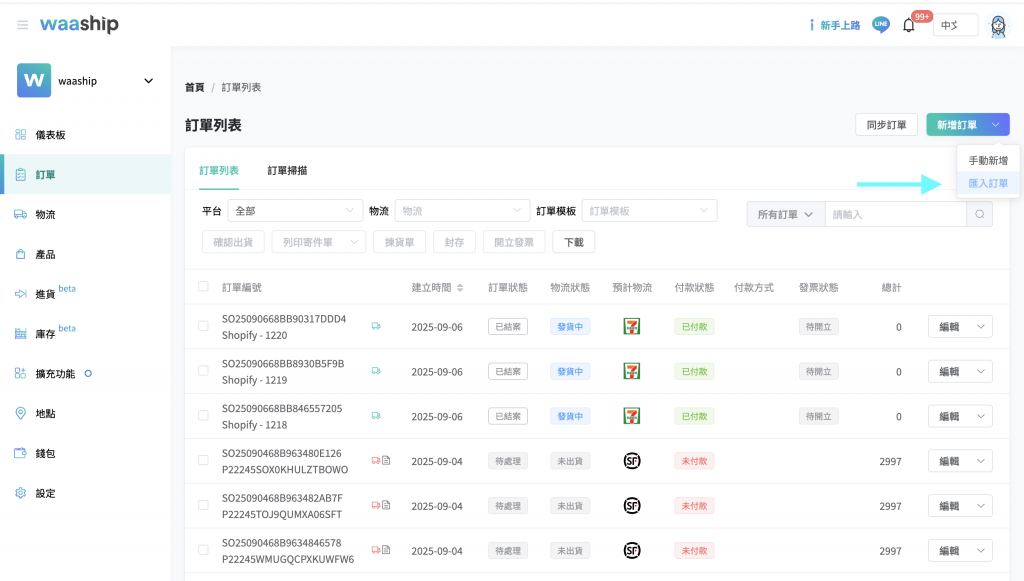Open the notification bell icon

[908, 25]
